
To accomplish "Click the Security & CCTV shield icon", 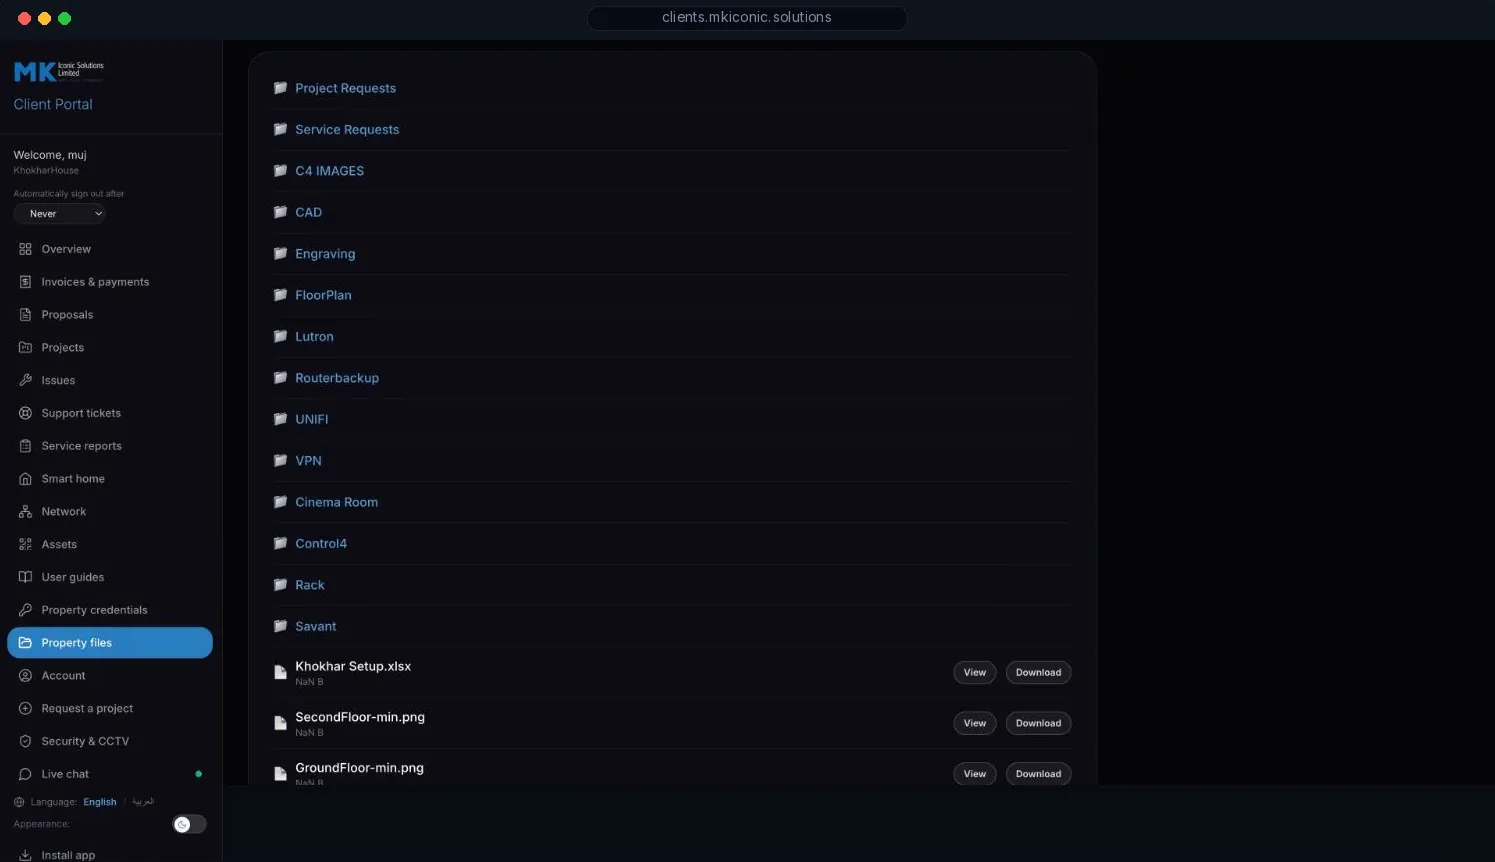I will tap(25, 741).
